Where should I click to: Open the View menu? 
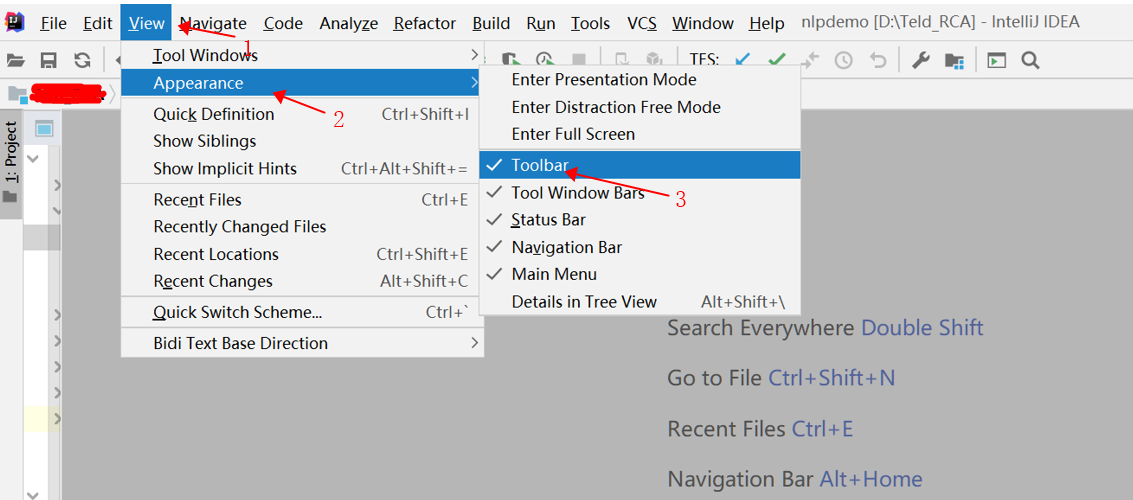[x=147, y=24]
